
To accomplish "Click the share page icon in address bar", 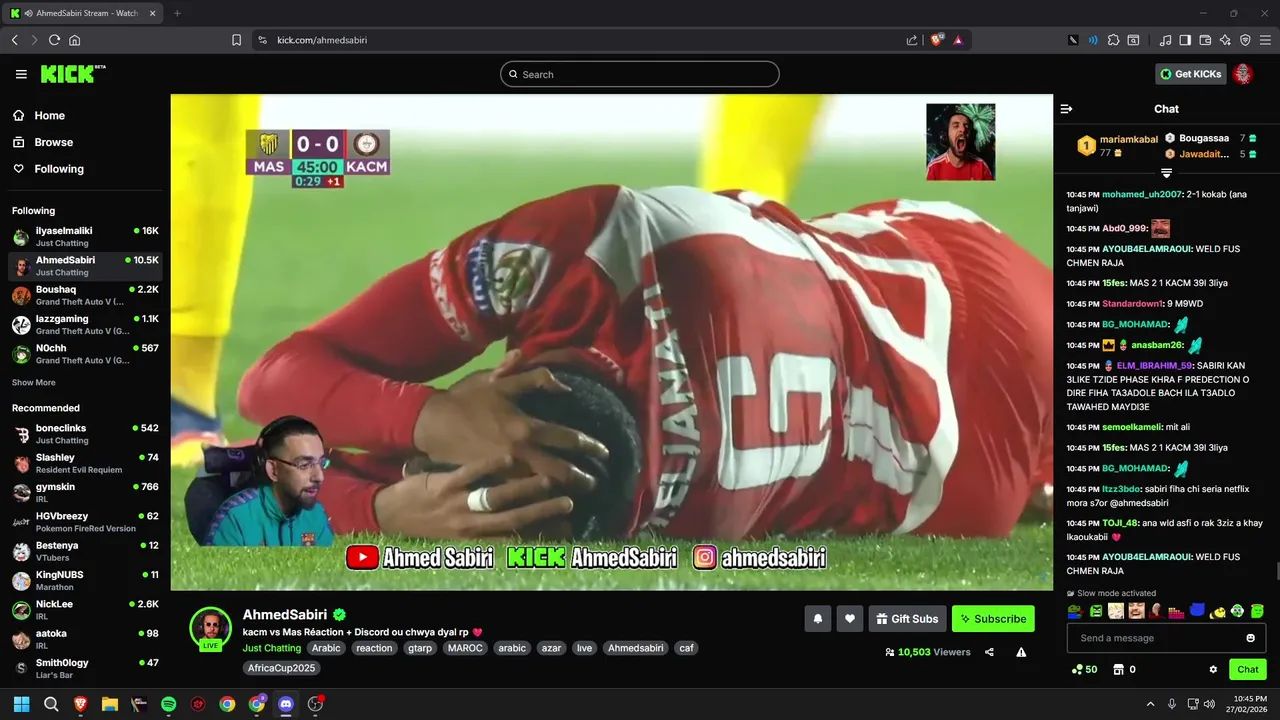I will tap(912, 40).
